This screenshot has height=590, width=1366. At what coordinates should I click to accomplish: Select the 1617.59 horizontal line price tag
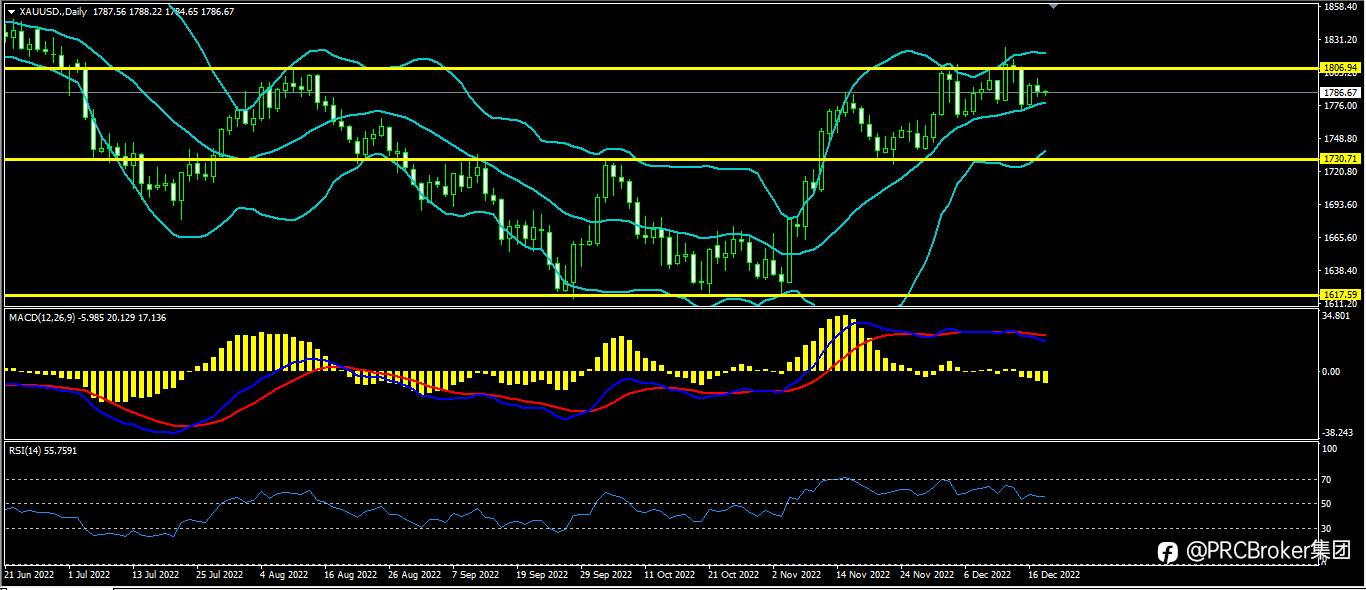click(1338, 294)
